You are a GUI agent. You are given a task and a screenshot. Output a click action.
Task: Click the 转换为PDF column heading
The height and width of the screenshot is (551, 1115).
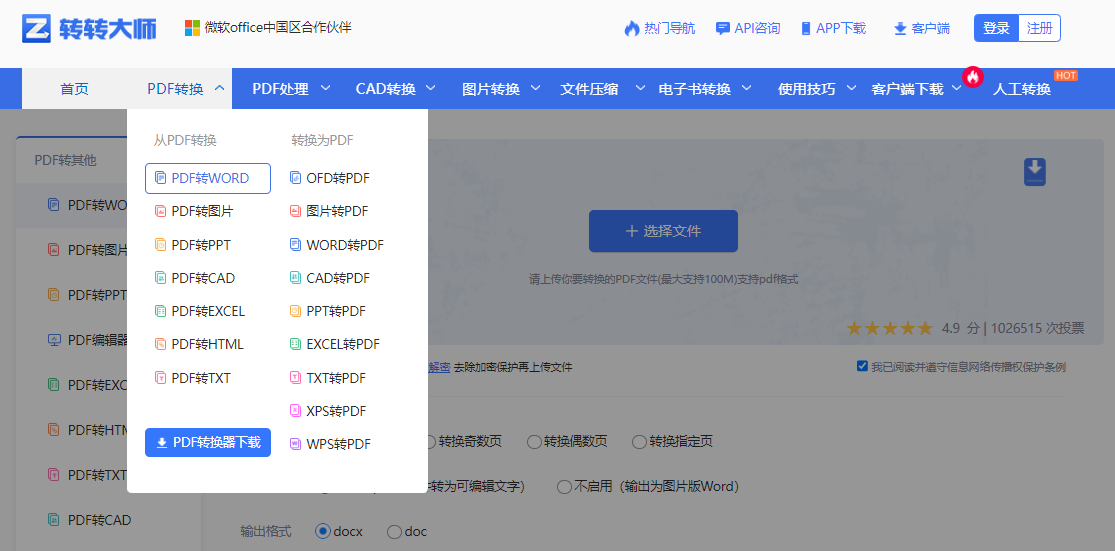pyautogui.click(x=322, y=141)
